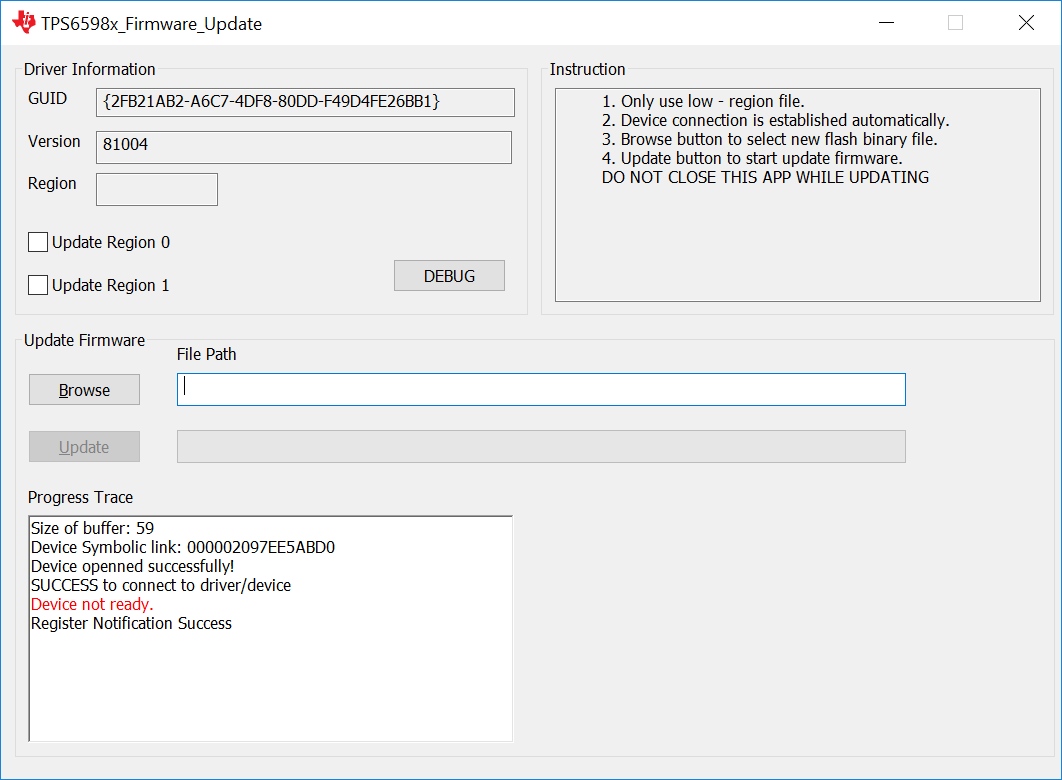Click the DEBUG button

(449, 276)
